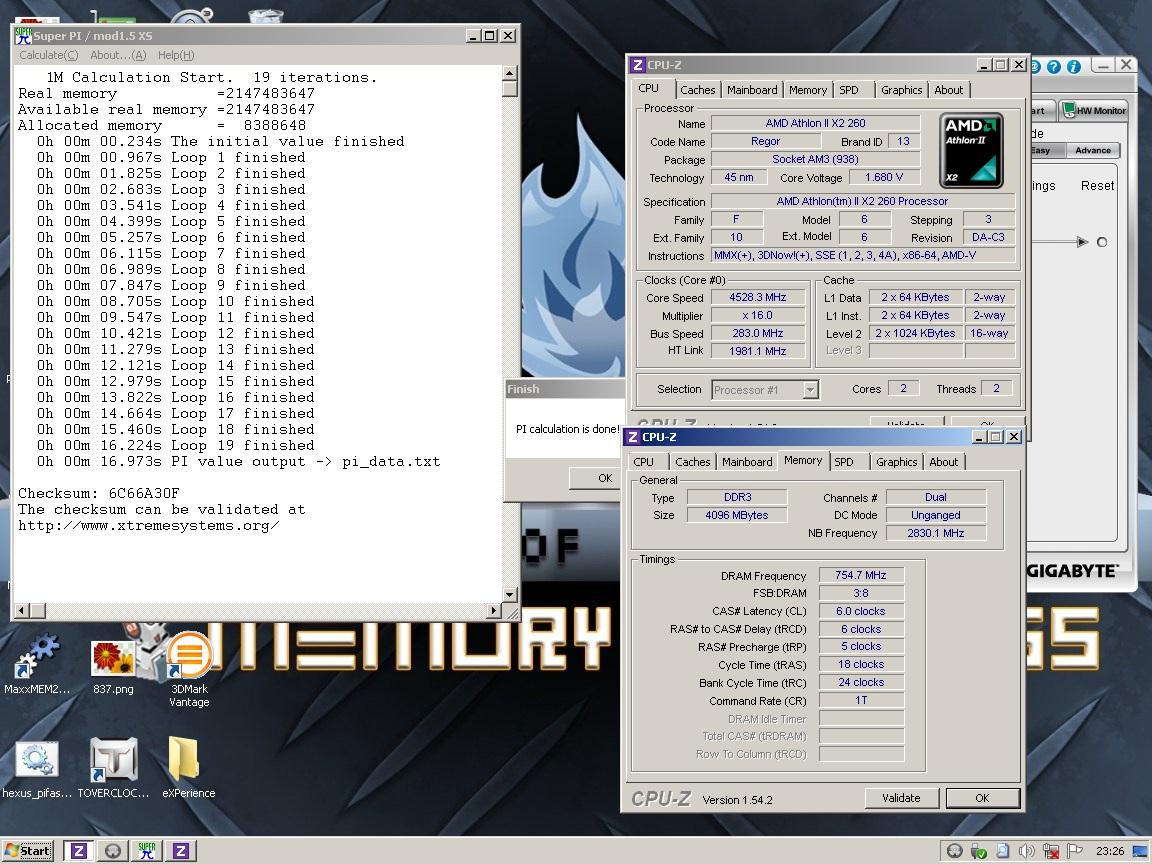
Task: Click Reset in the Gigabyte tool
Action: tap(1097, 186)
